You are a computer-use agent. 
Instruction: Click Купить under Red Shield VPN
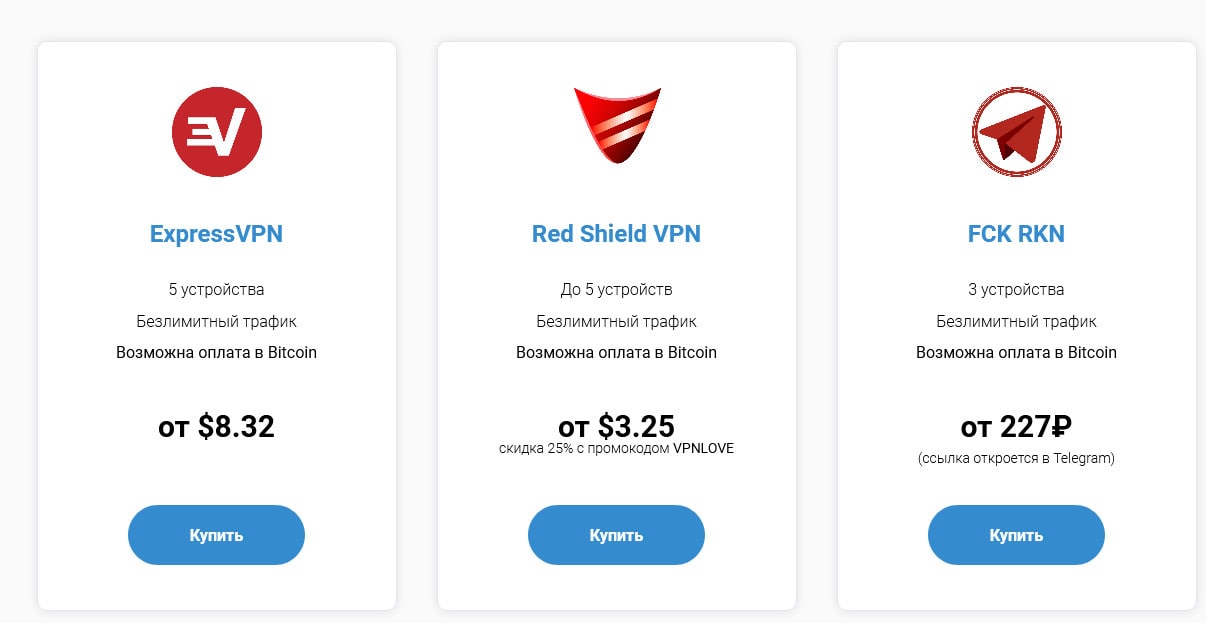coord(616,535)
